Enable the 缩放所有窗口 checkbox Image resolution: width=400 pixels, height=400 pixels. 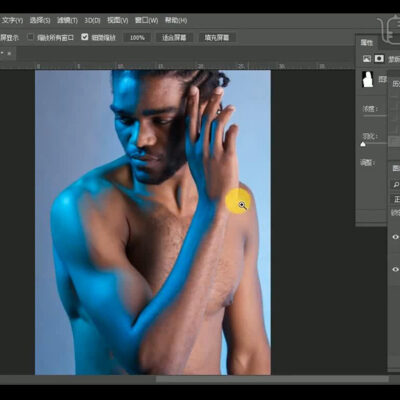31,37
